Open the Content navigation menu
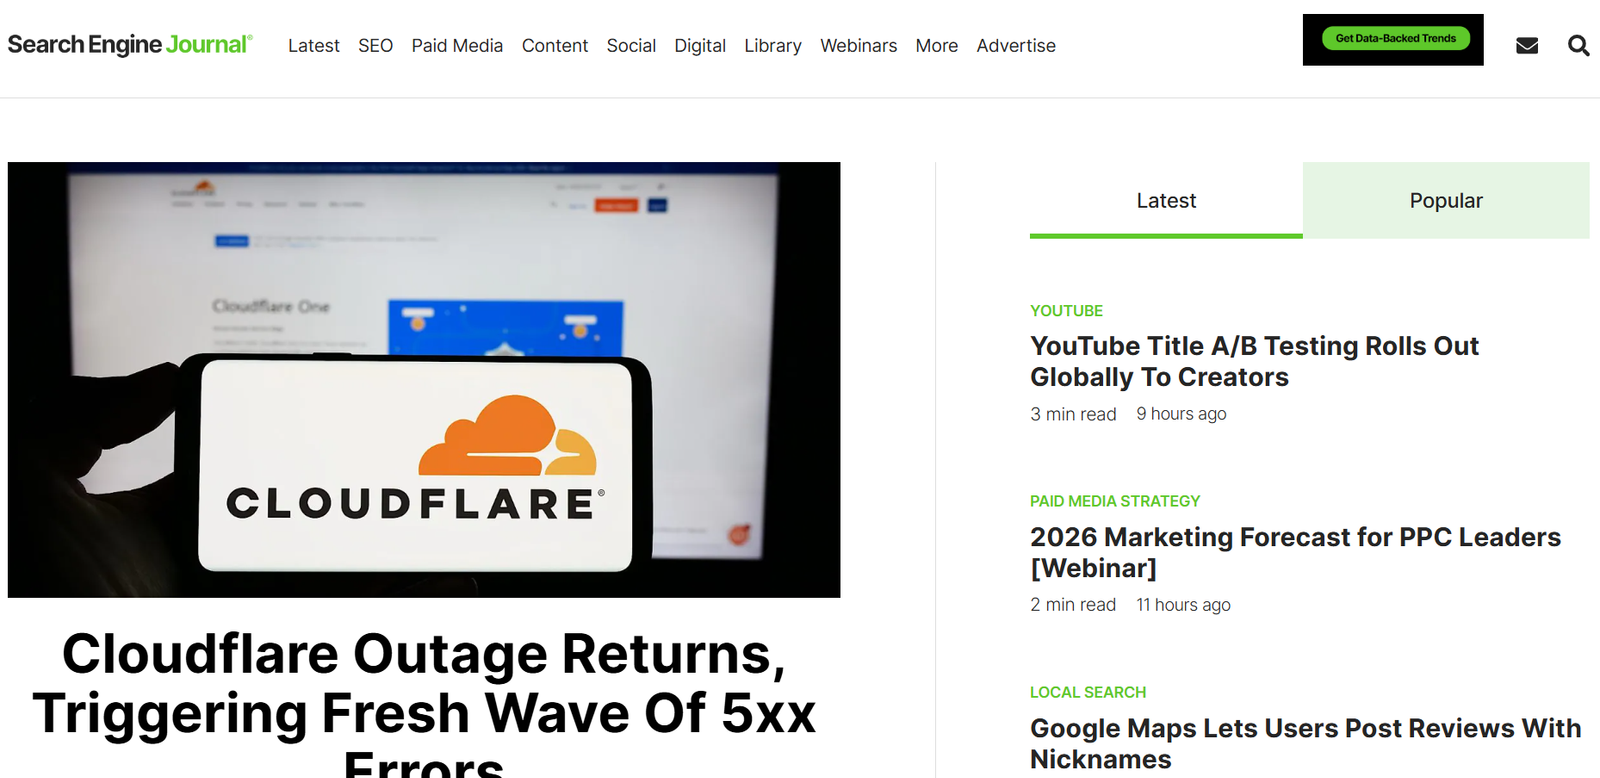Image resolution: width=1600 pixels, height=778 pixels. [x=555, y=46]
